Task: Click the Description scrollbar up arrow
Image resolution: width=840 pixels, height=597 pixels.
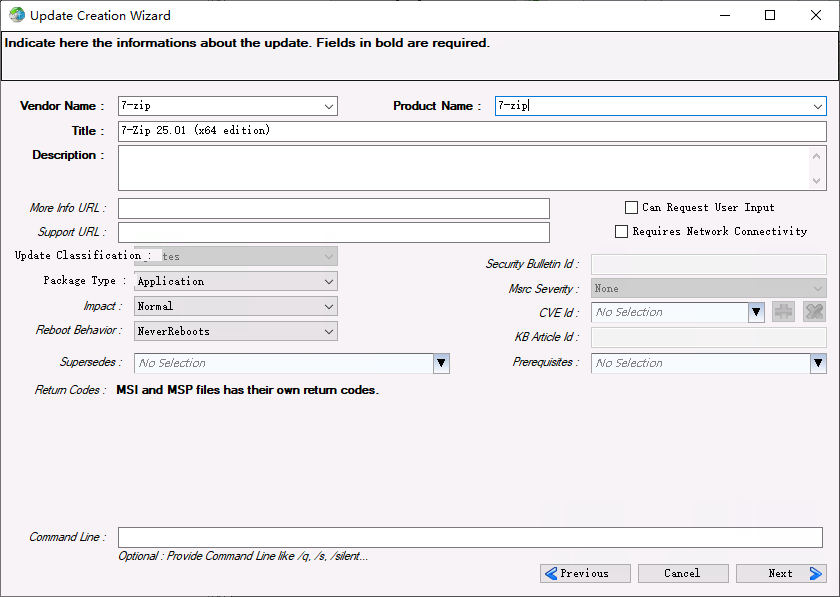Action: coord(816,156)
